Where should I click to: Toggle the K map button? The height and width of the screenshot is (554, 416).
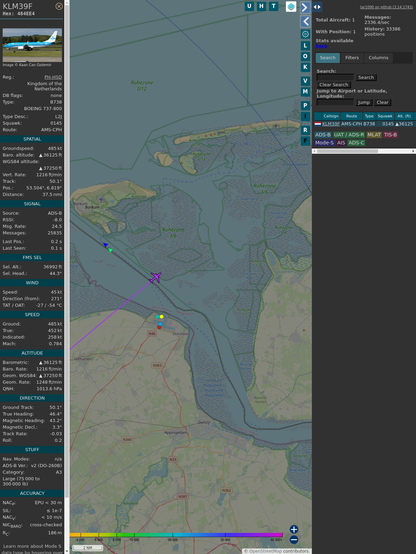pyautogui.click(x=305, y=67)
